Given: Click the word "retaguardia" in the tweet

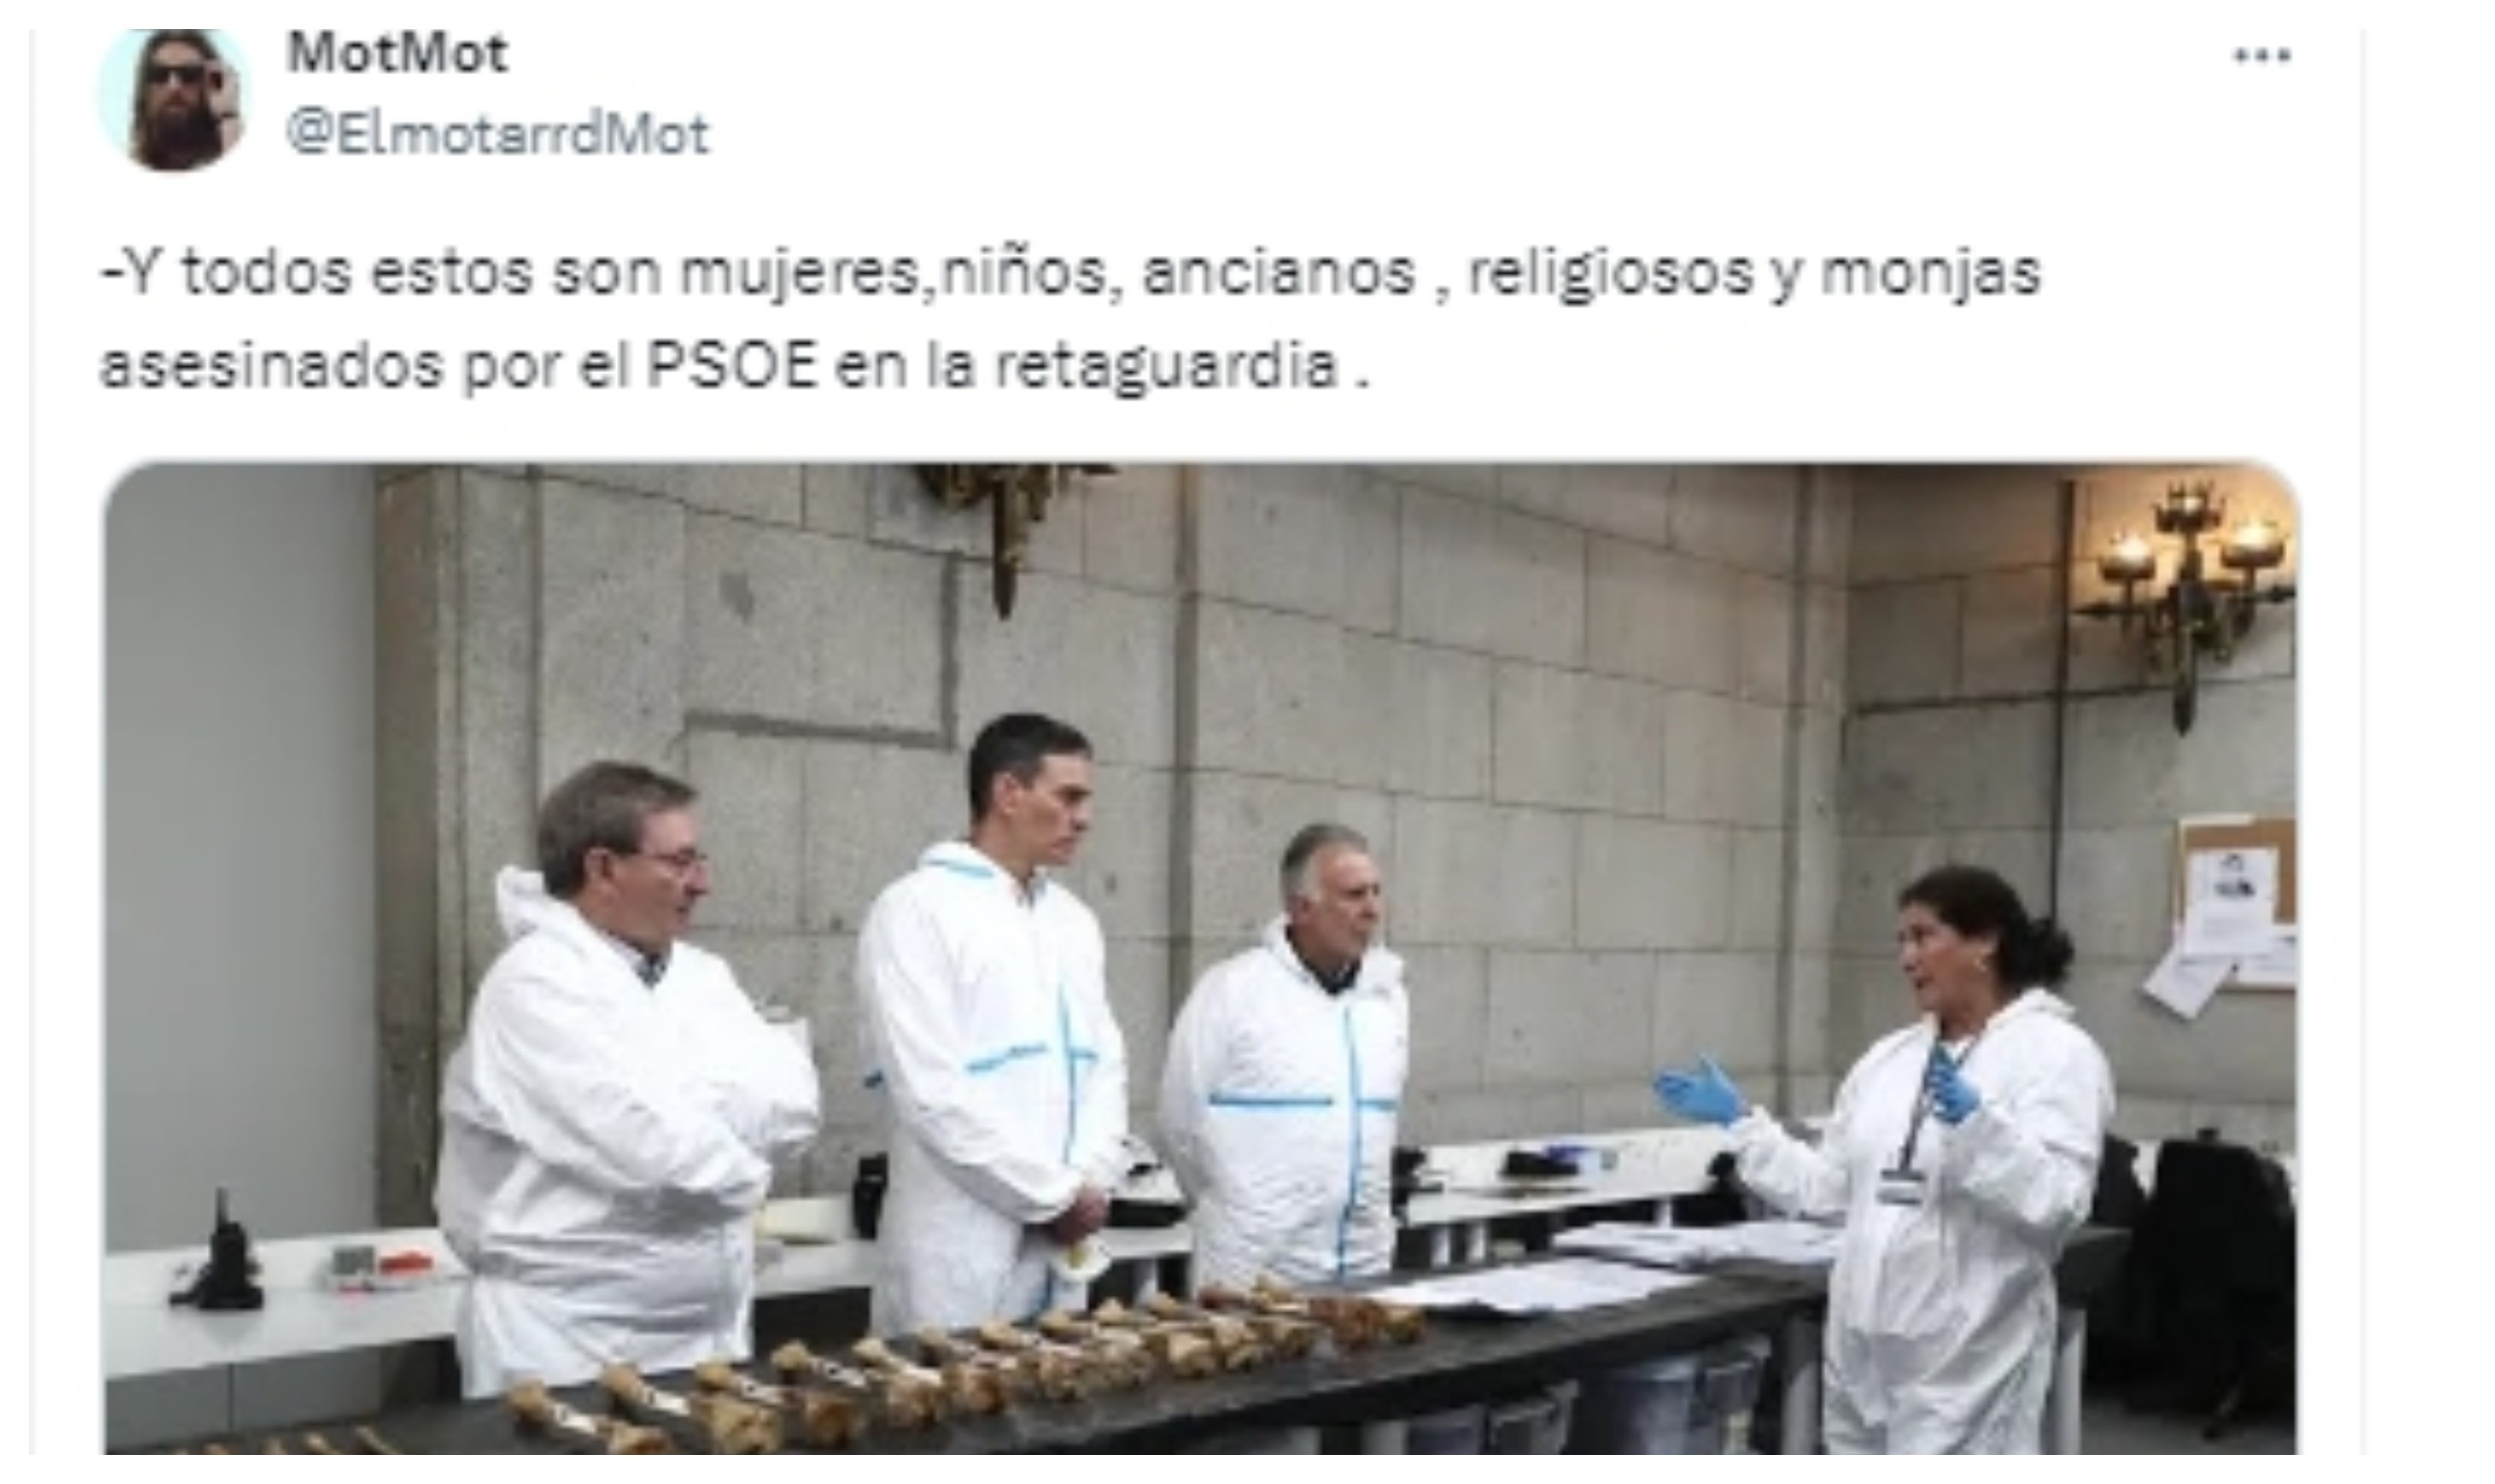Looking at the screenshot, I should pyautogui.click(x=1167, y=366).
